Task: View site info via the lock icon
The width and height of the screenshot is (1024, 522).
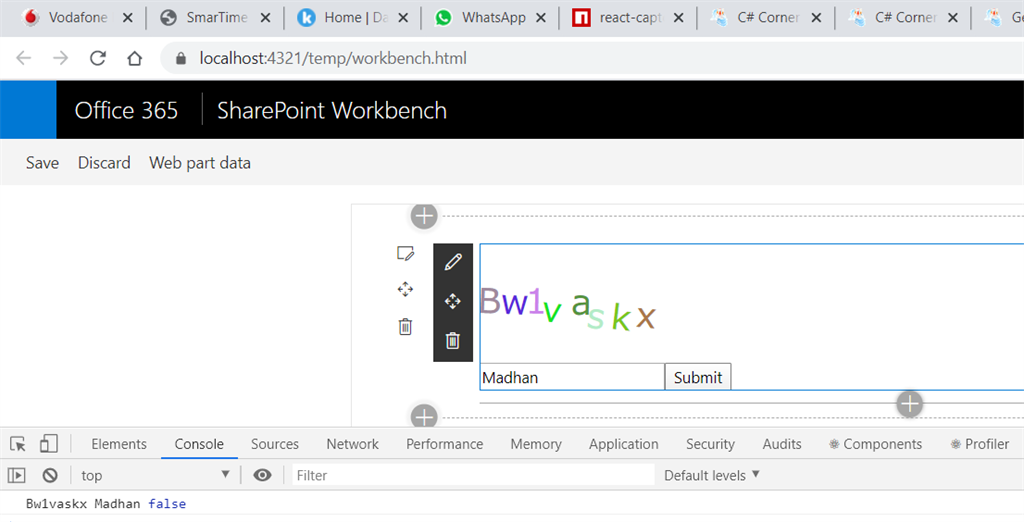Action: (x=181, y=58)
